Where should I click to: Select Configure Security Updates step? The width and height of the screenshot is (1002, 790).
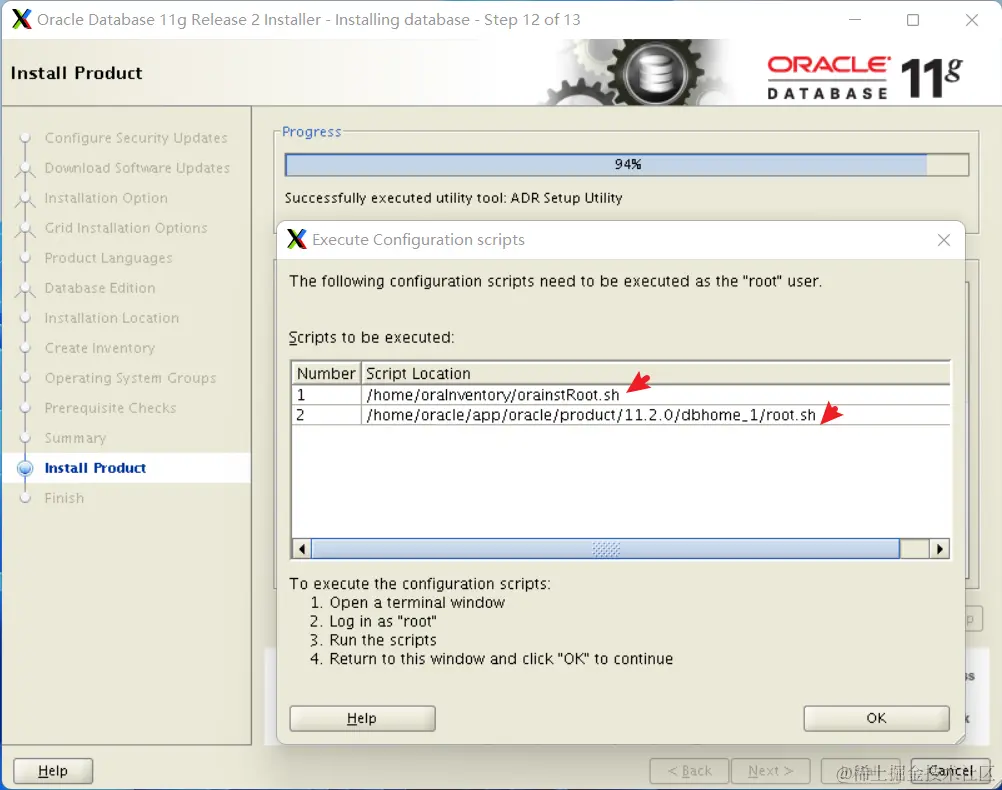(135, 138)
